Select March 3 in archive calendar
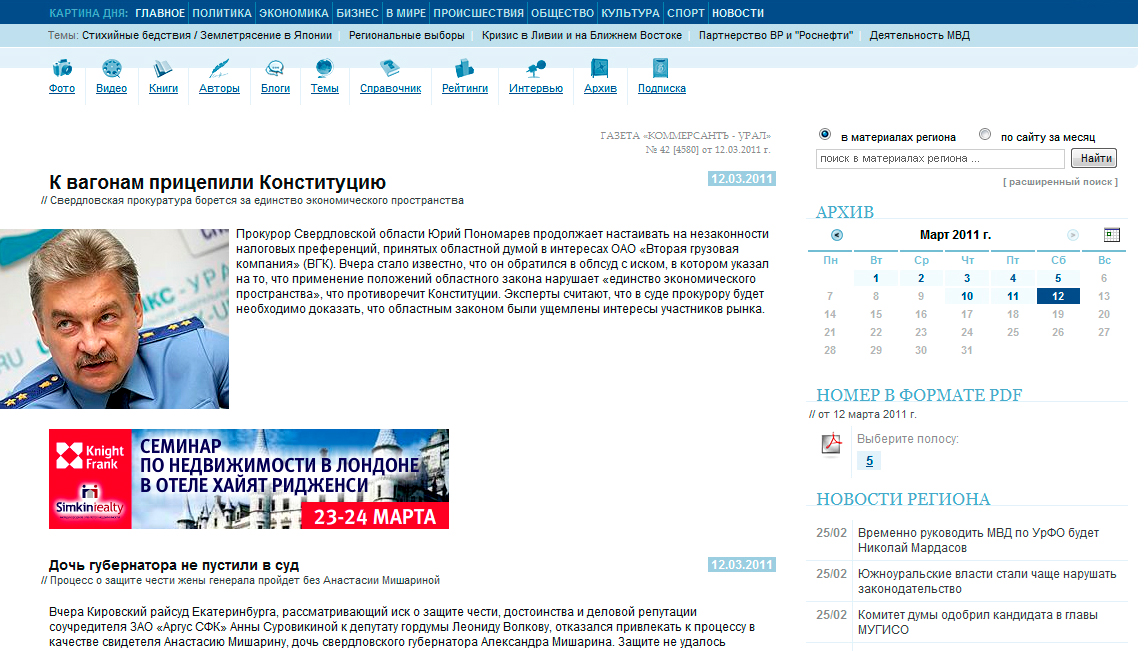The height and width of the screenshot is (651, 1144). (x=967, y=278)
